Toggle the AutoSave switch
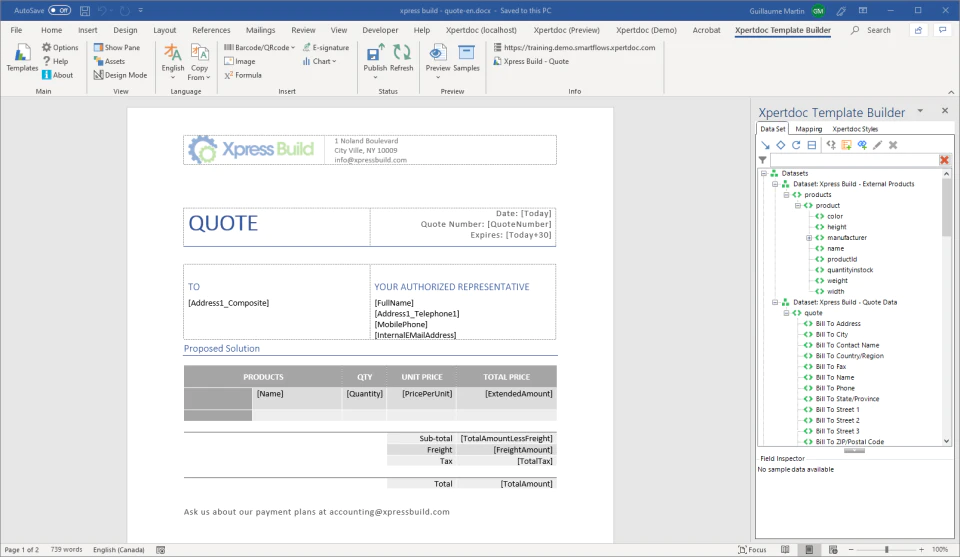Screen dimensions: 960x557 click(x=59, y=10)
